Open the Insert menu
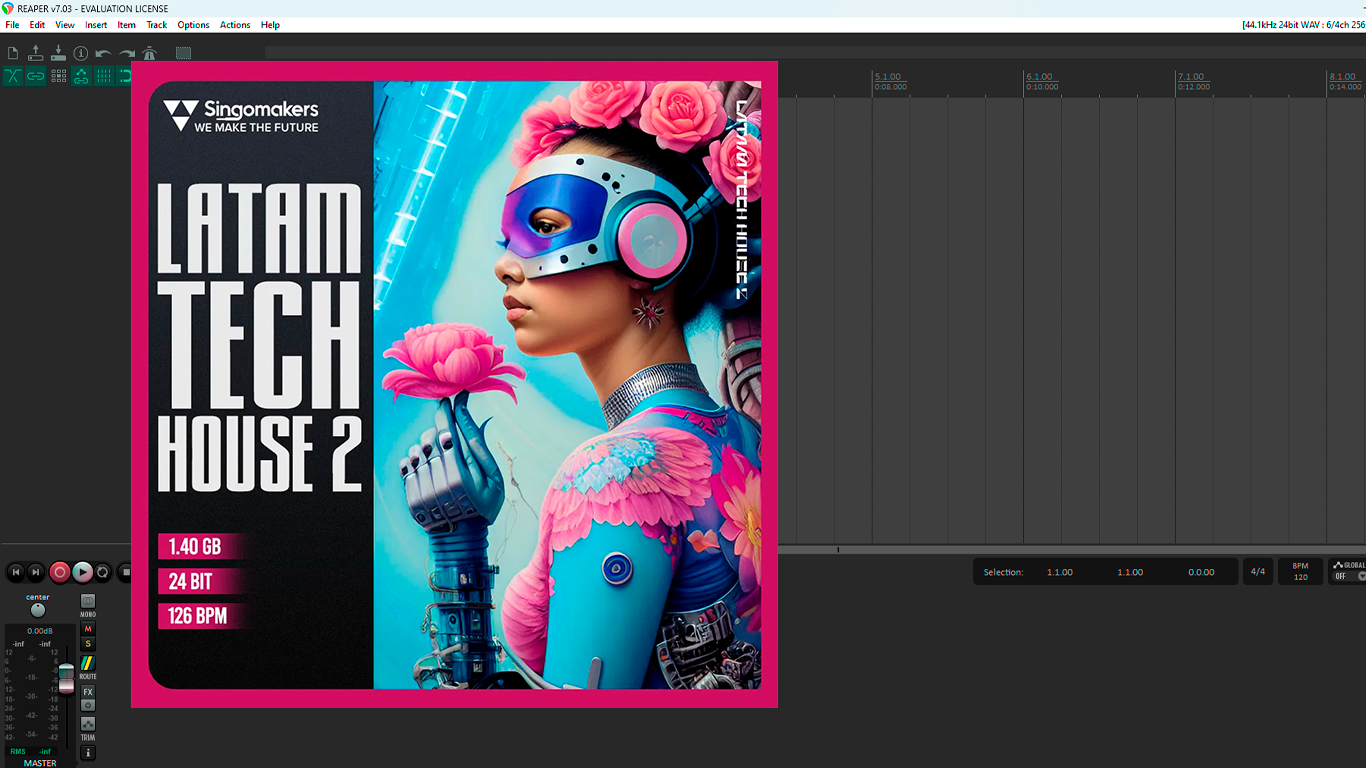 coord(96,25)
